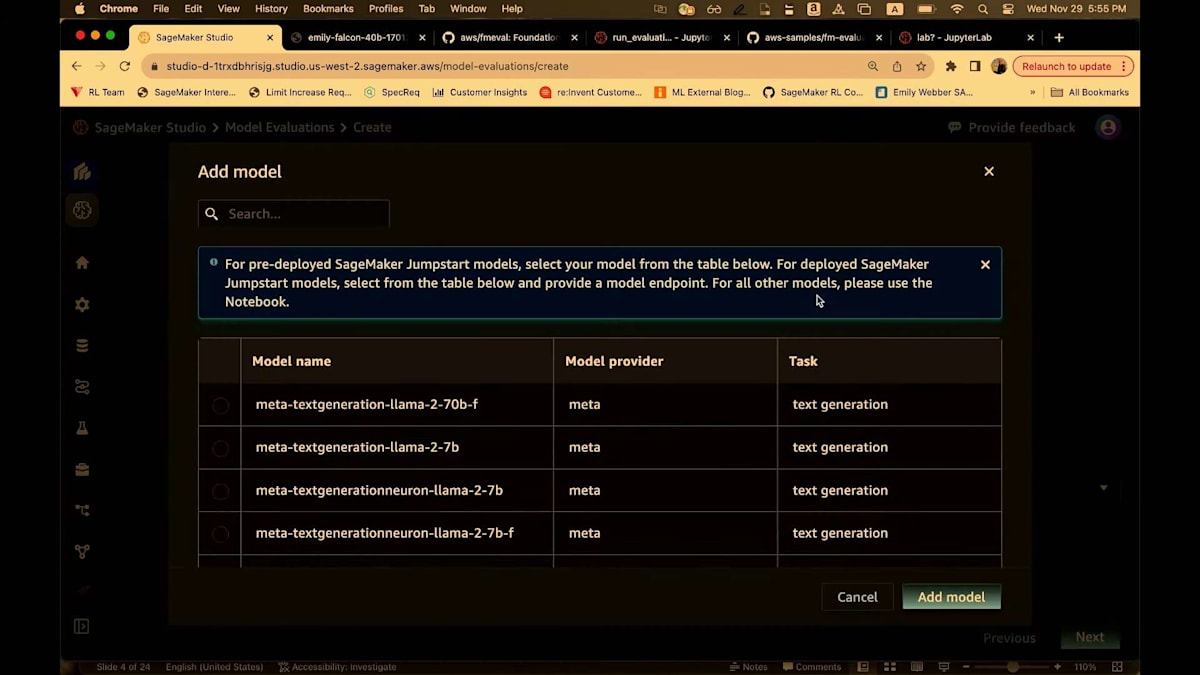Screen dimensions: 1200x675
Task: Open the Profiles menu in menu bar
Action: (386, 9)
